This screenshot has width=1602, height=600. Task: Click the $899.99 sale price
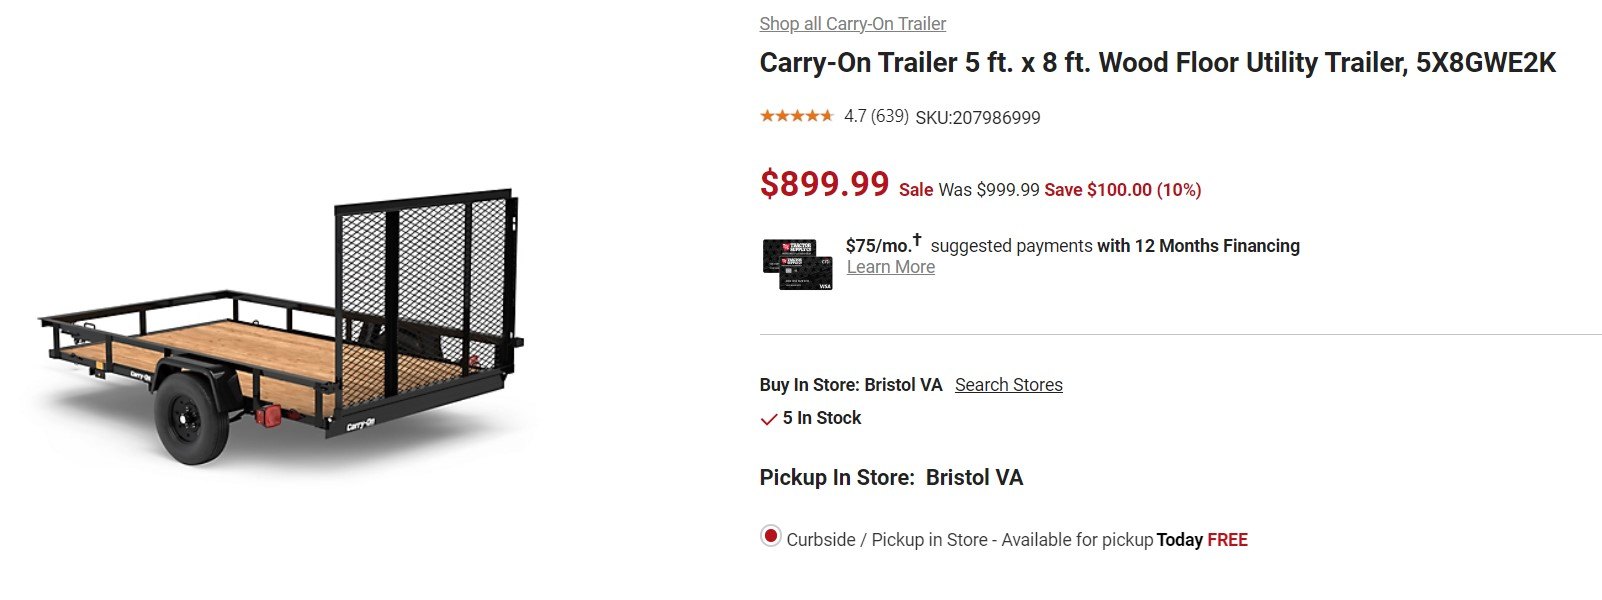coord(824,184)
